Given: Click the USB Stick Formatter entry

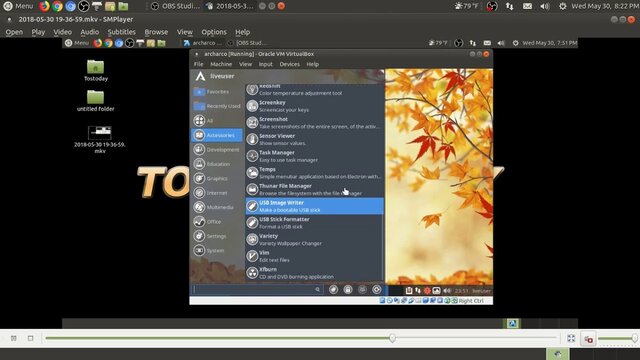Looking at the screenshot, I should click(314, 223).
